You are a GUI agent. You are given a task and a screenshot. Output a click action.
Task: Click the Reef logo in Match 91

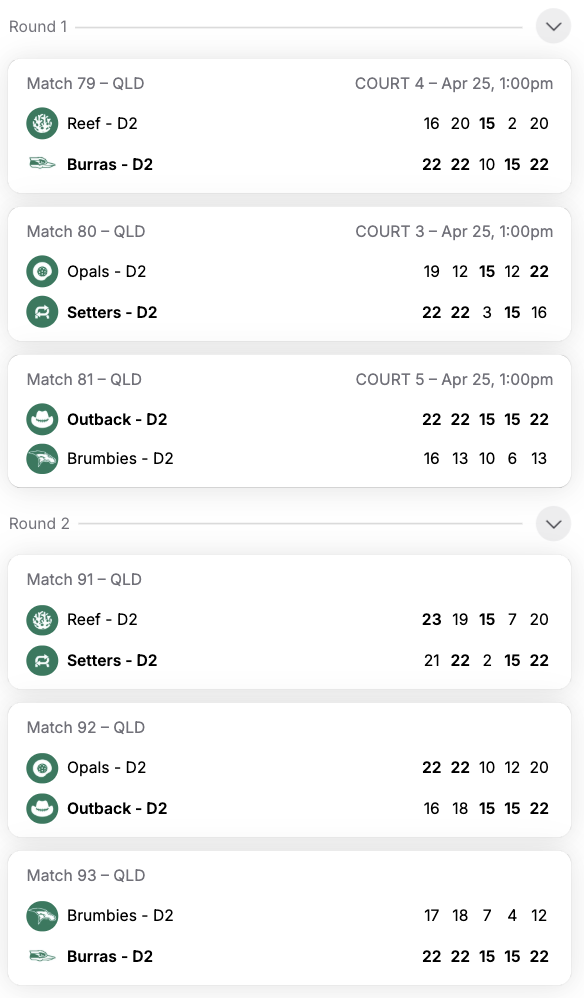click(42, 620)
